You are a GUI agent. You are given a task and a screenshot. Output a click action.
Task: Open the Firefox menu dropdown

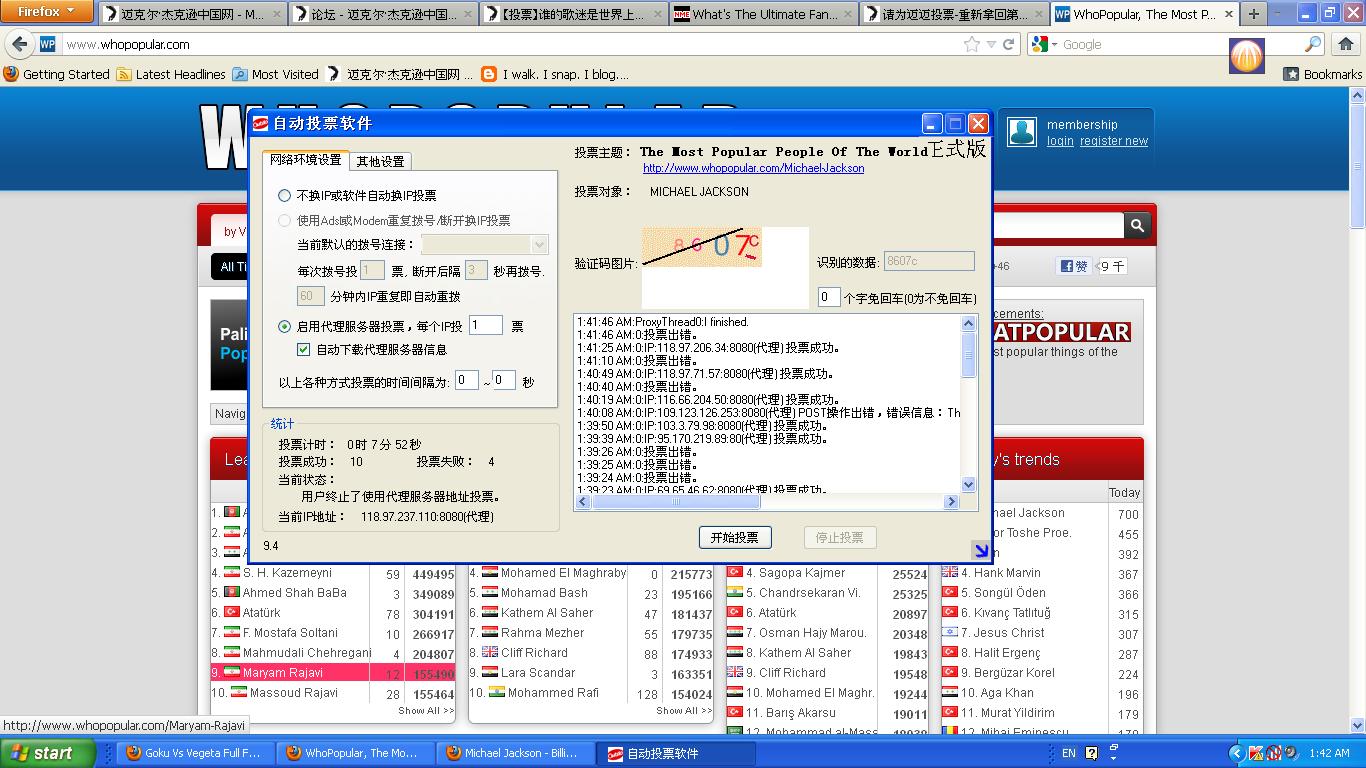pyautogui.click(x=47, y=12)
